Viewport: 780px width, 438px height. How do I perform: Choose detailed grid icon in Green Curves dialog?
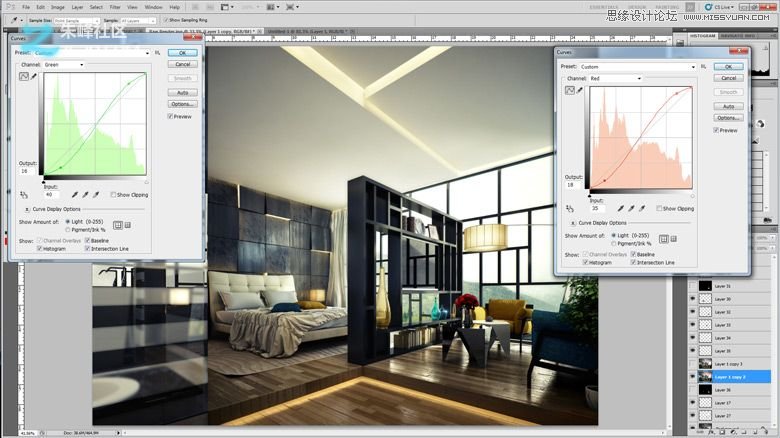127,225
